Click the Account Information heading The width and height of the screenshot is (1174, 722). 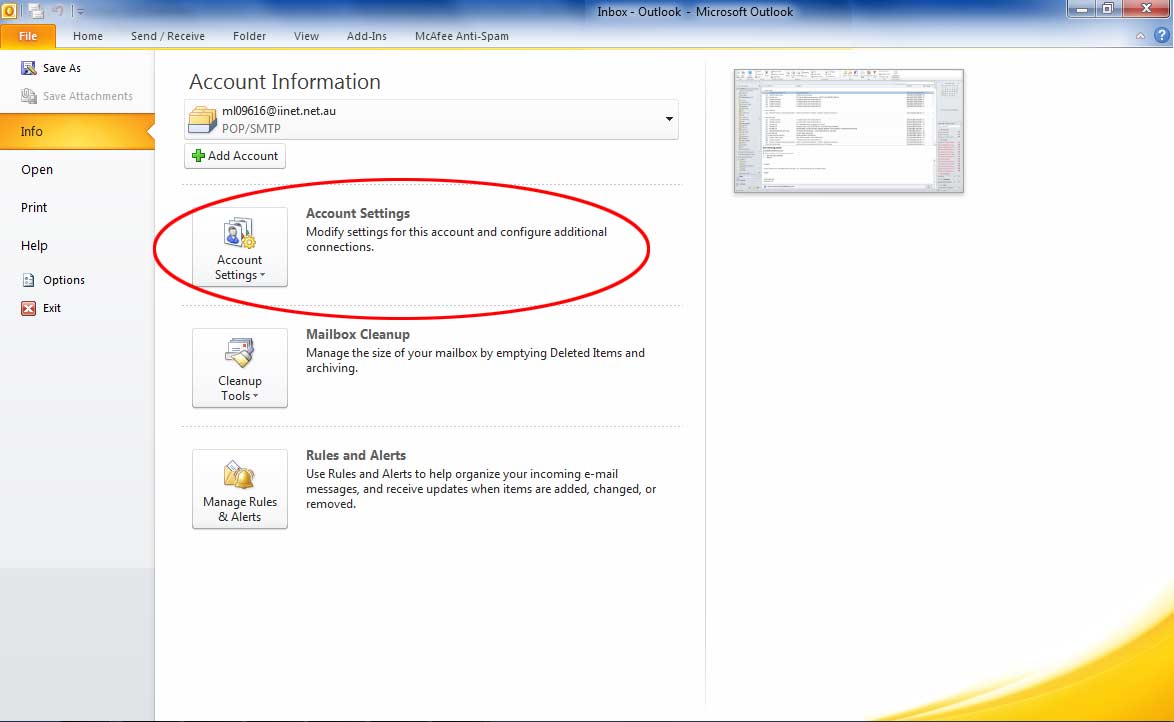(x=285, y=82)
